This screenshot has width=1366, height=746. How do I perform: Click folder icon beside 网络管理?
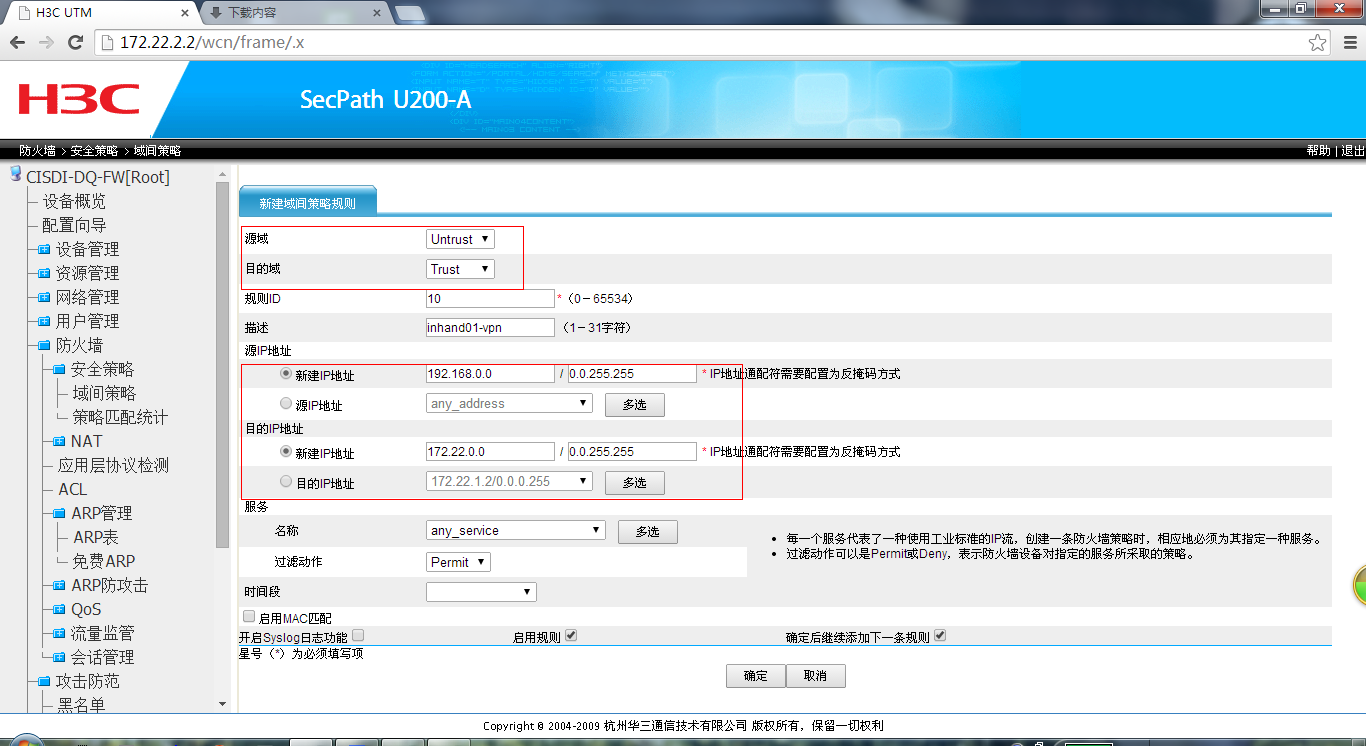(44, 297)
